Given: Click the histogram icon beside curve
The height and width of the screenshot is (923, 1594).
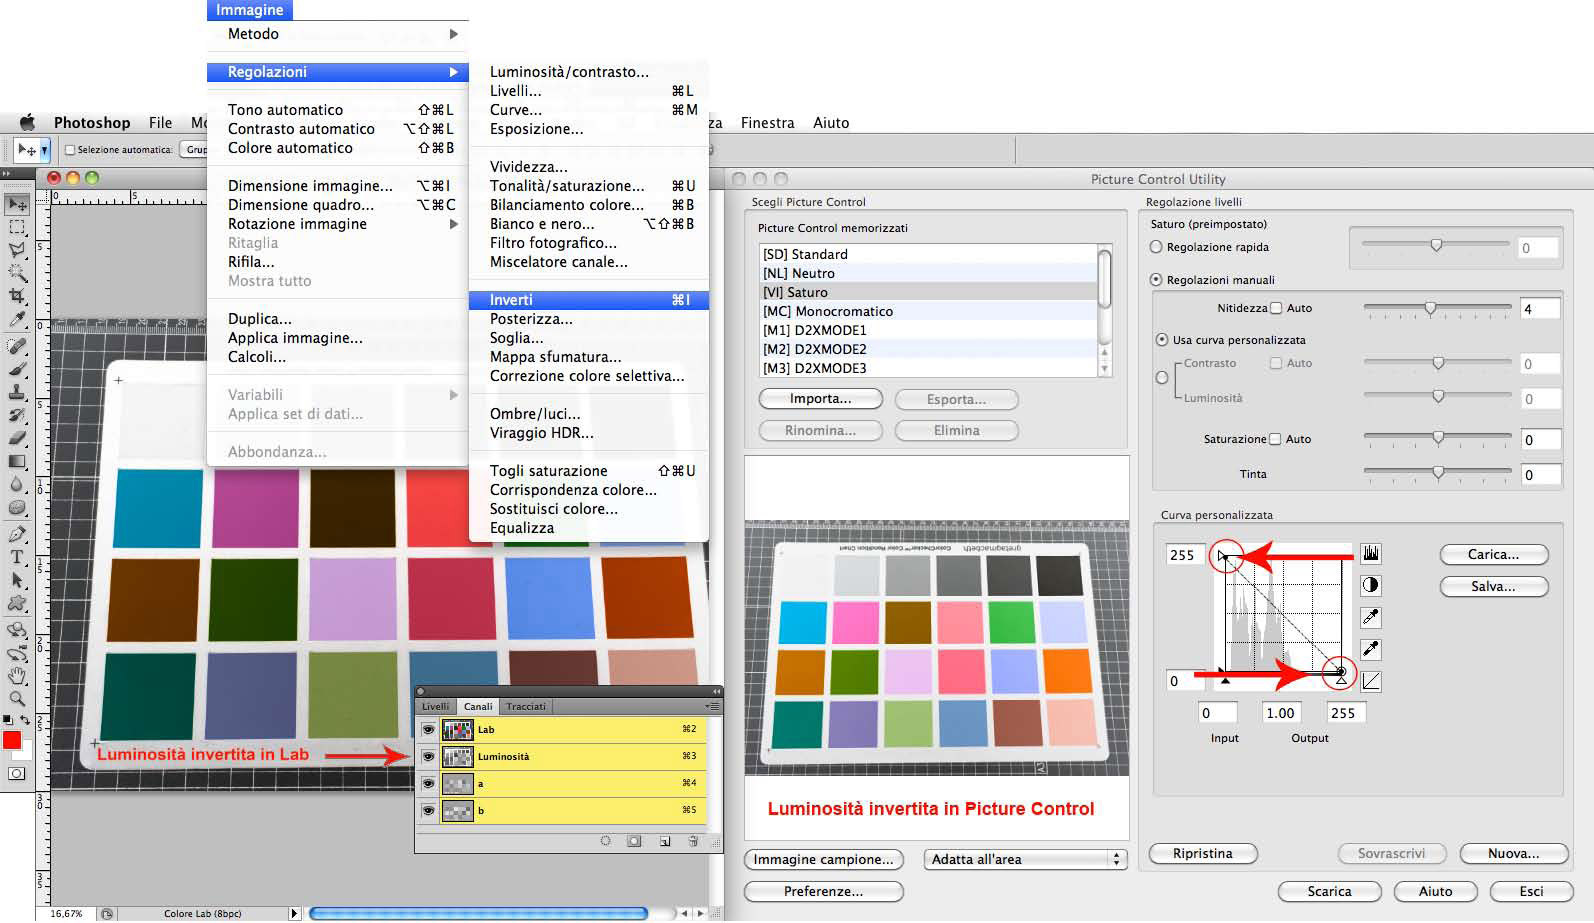Looking at the screenshot, I should click(1370, 553).
